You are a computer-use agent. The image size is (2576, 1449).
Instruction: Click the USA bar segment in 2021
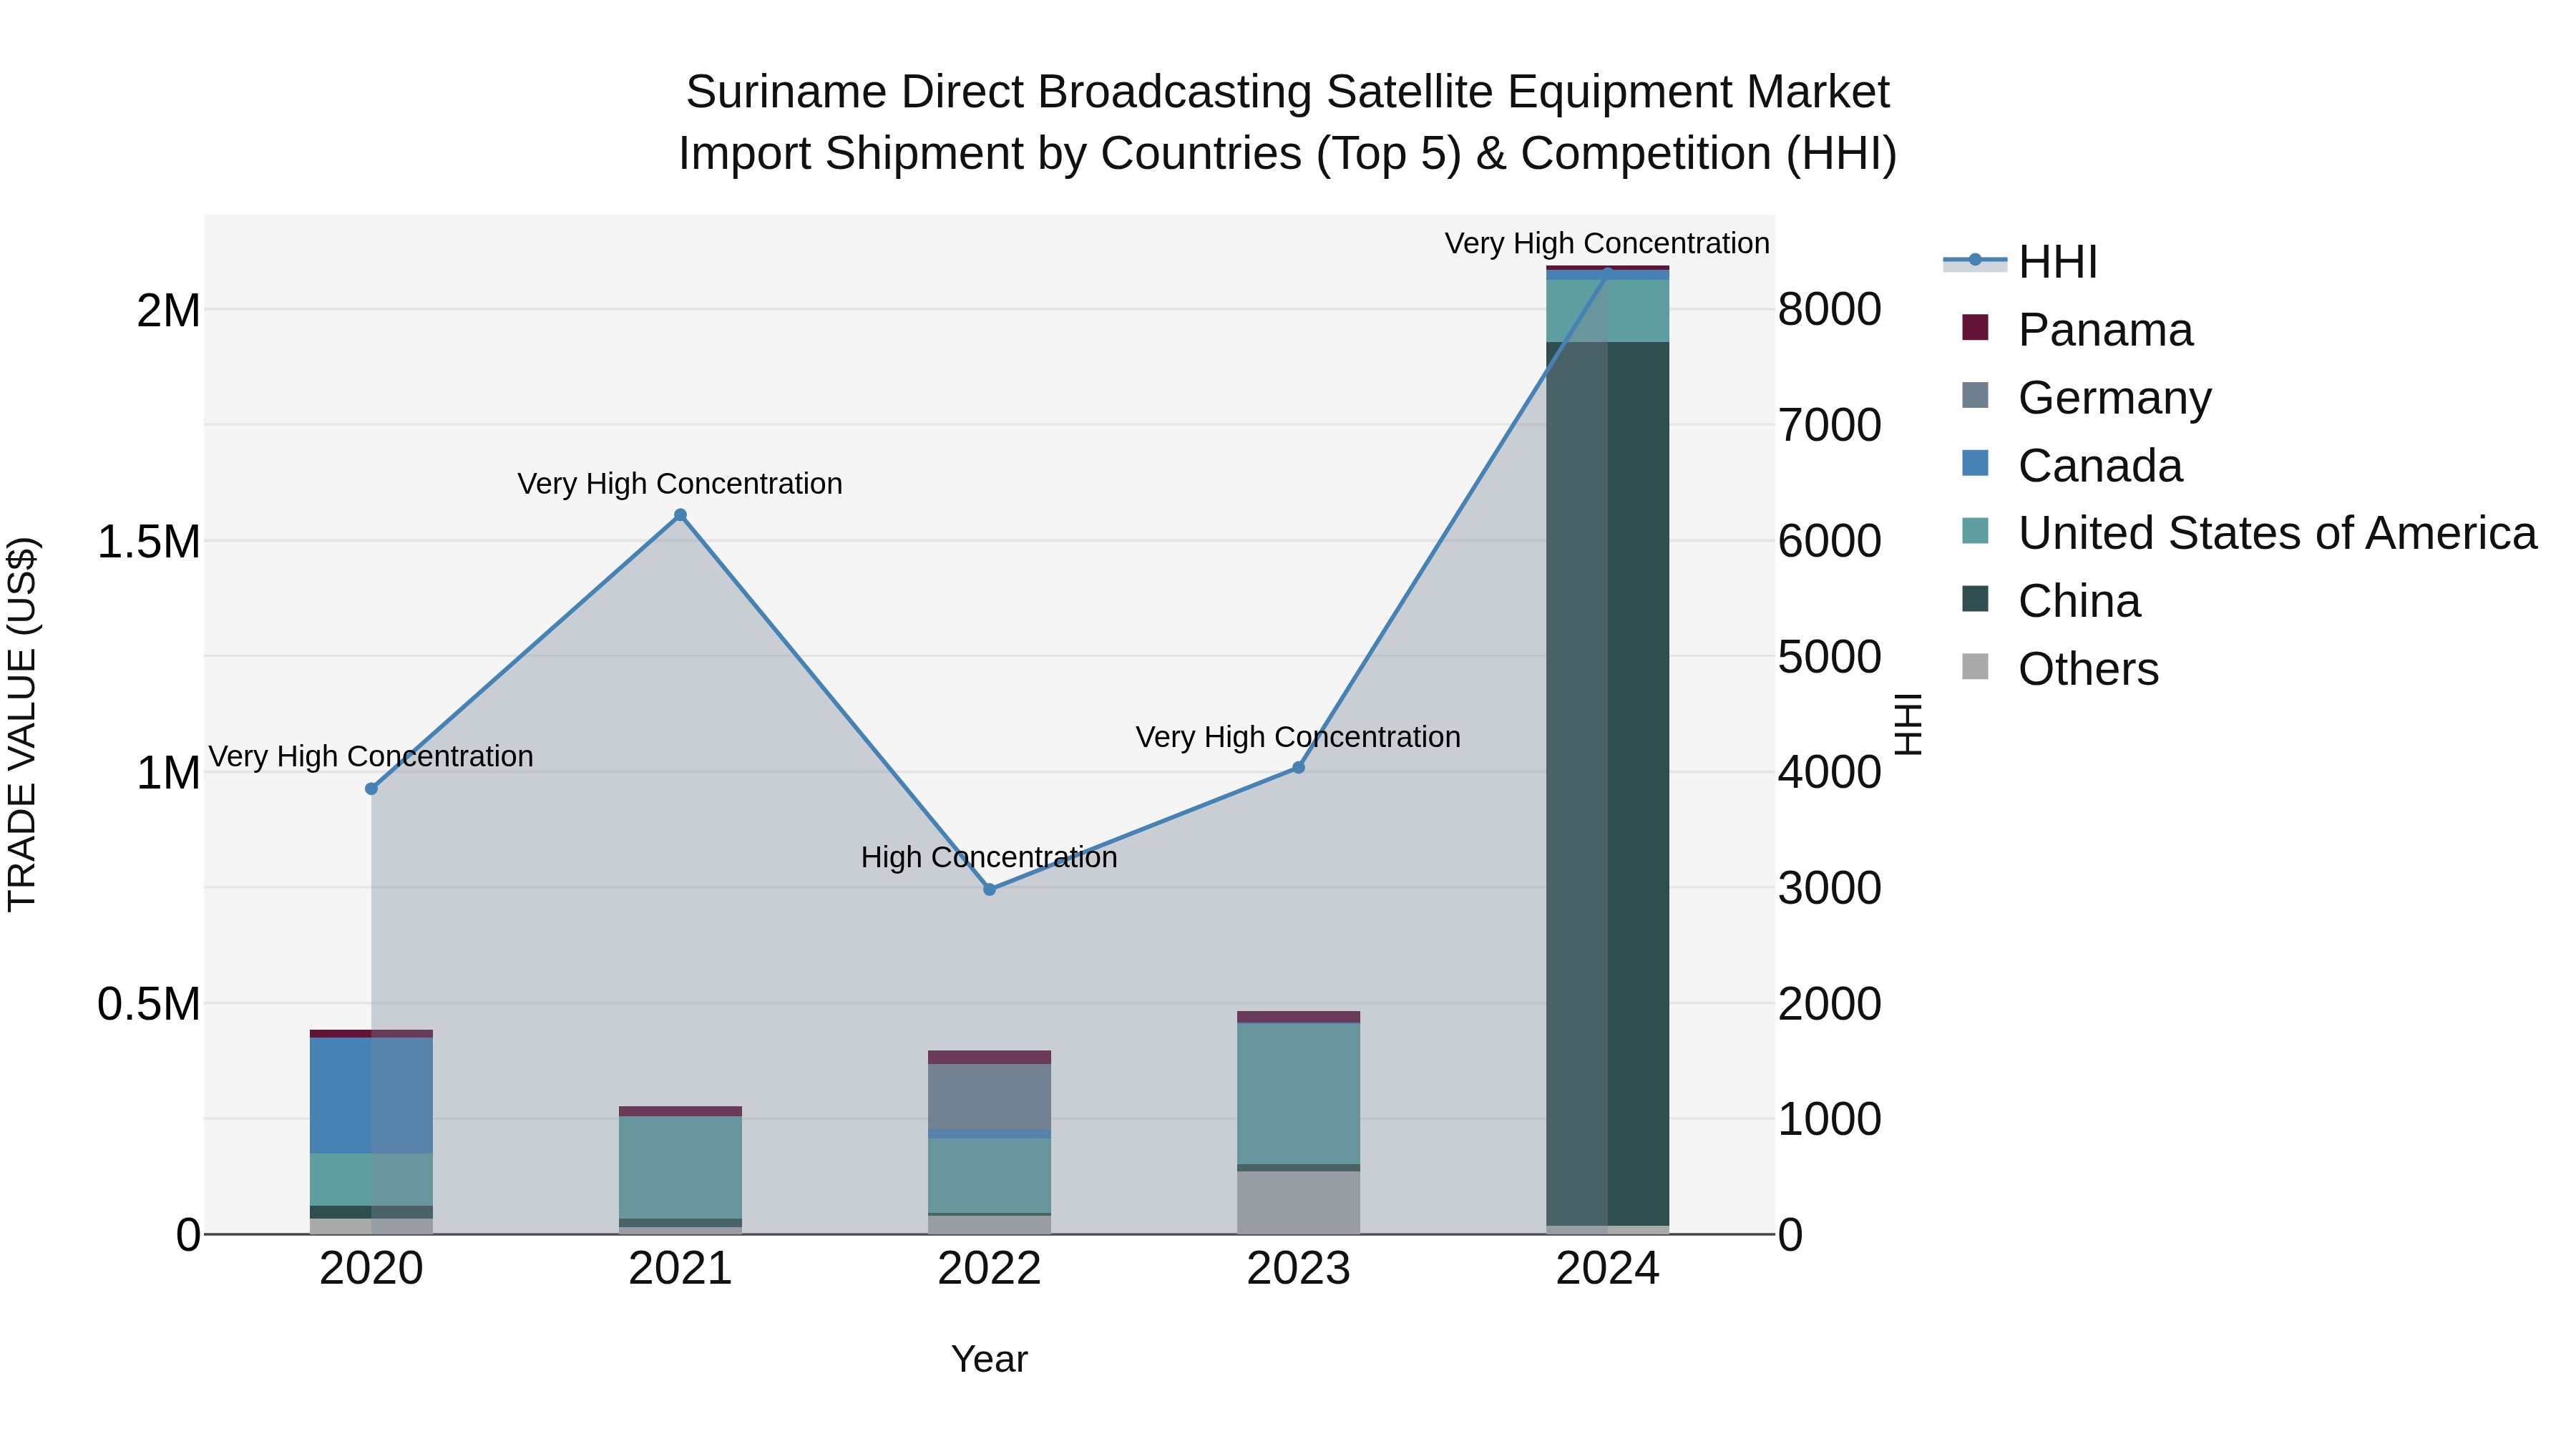pos(680,1167)
